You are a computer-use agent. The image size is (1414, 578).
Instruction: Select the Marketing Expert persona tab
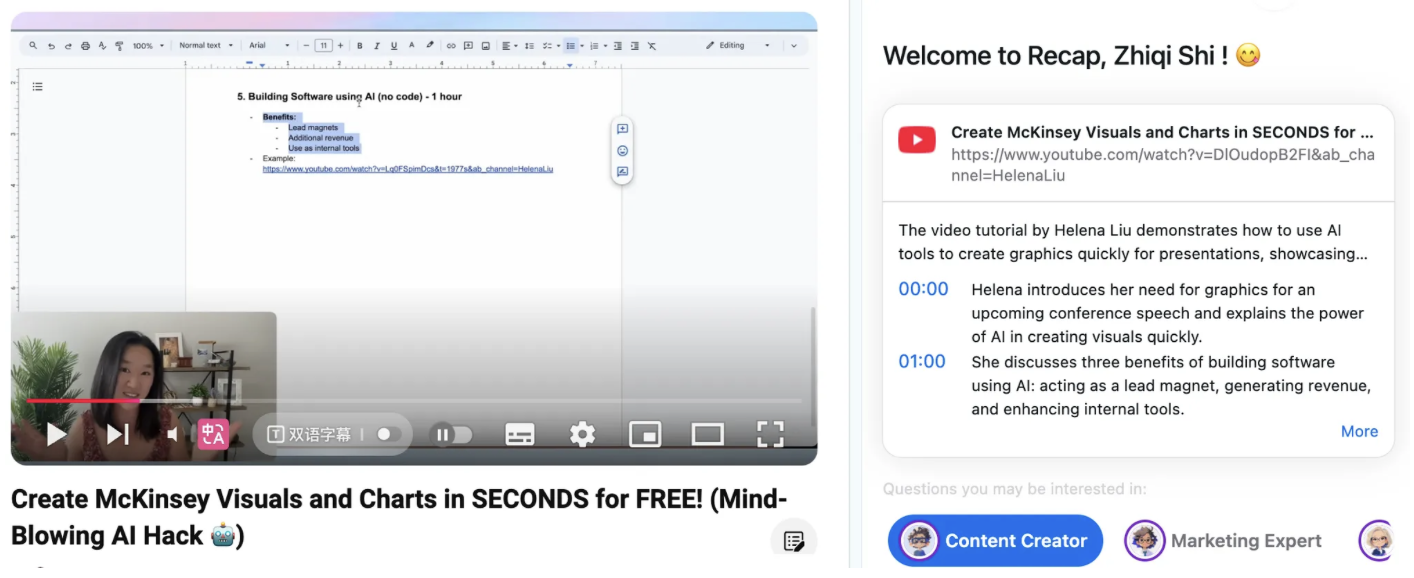point(1224,541)
